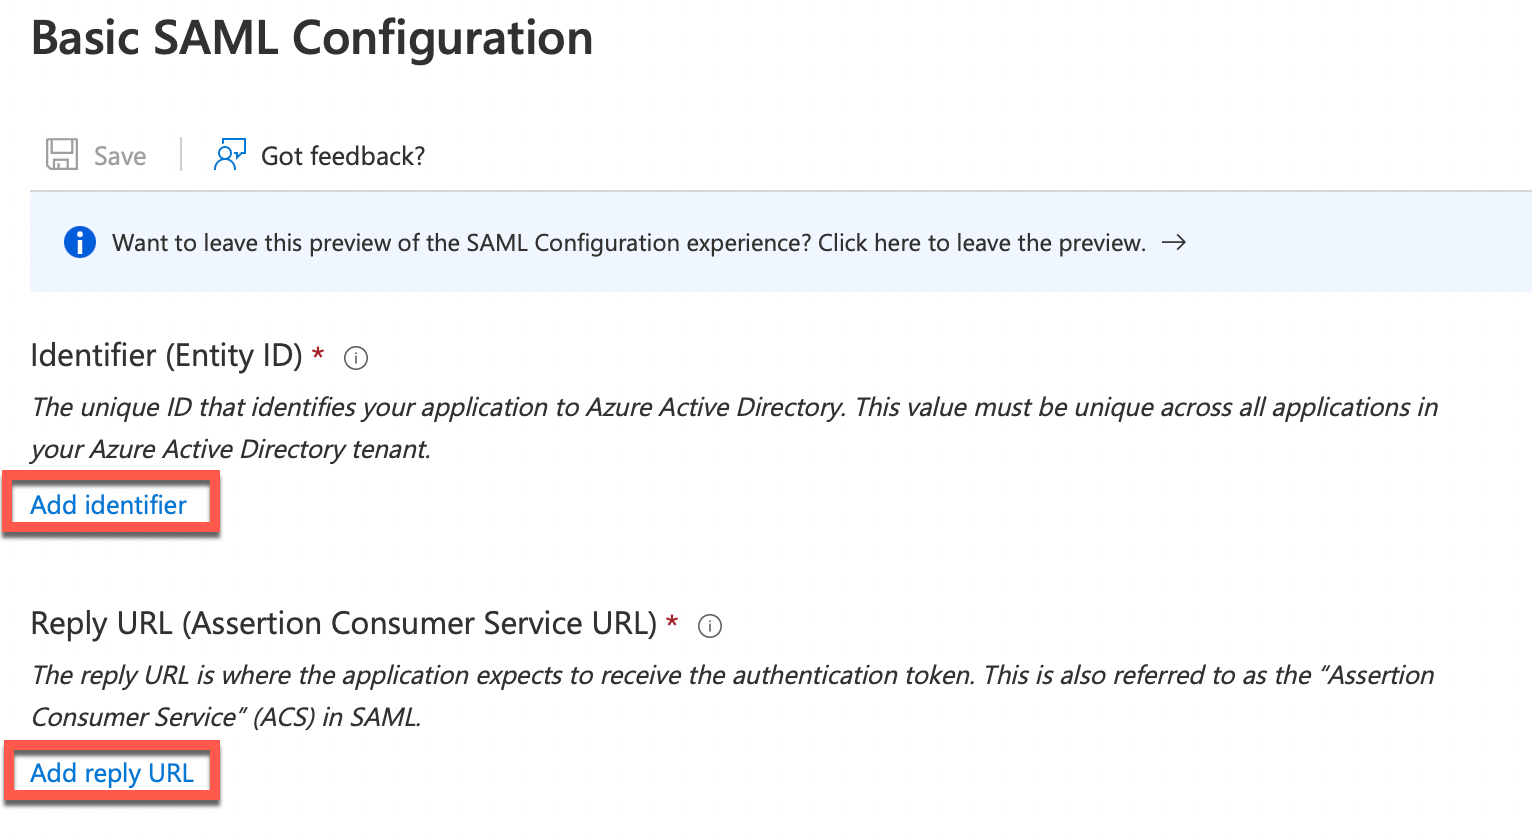Viewport: 1532px width, 838px height.
Task: Open the "Got feedback?" option
Action: [342, 156]
